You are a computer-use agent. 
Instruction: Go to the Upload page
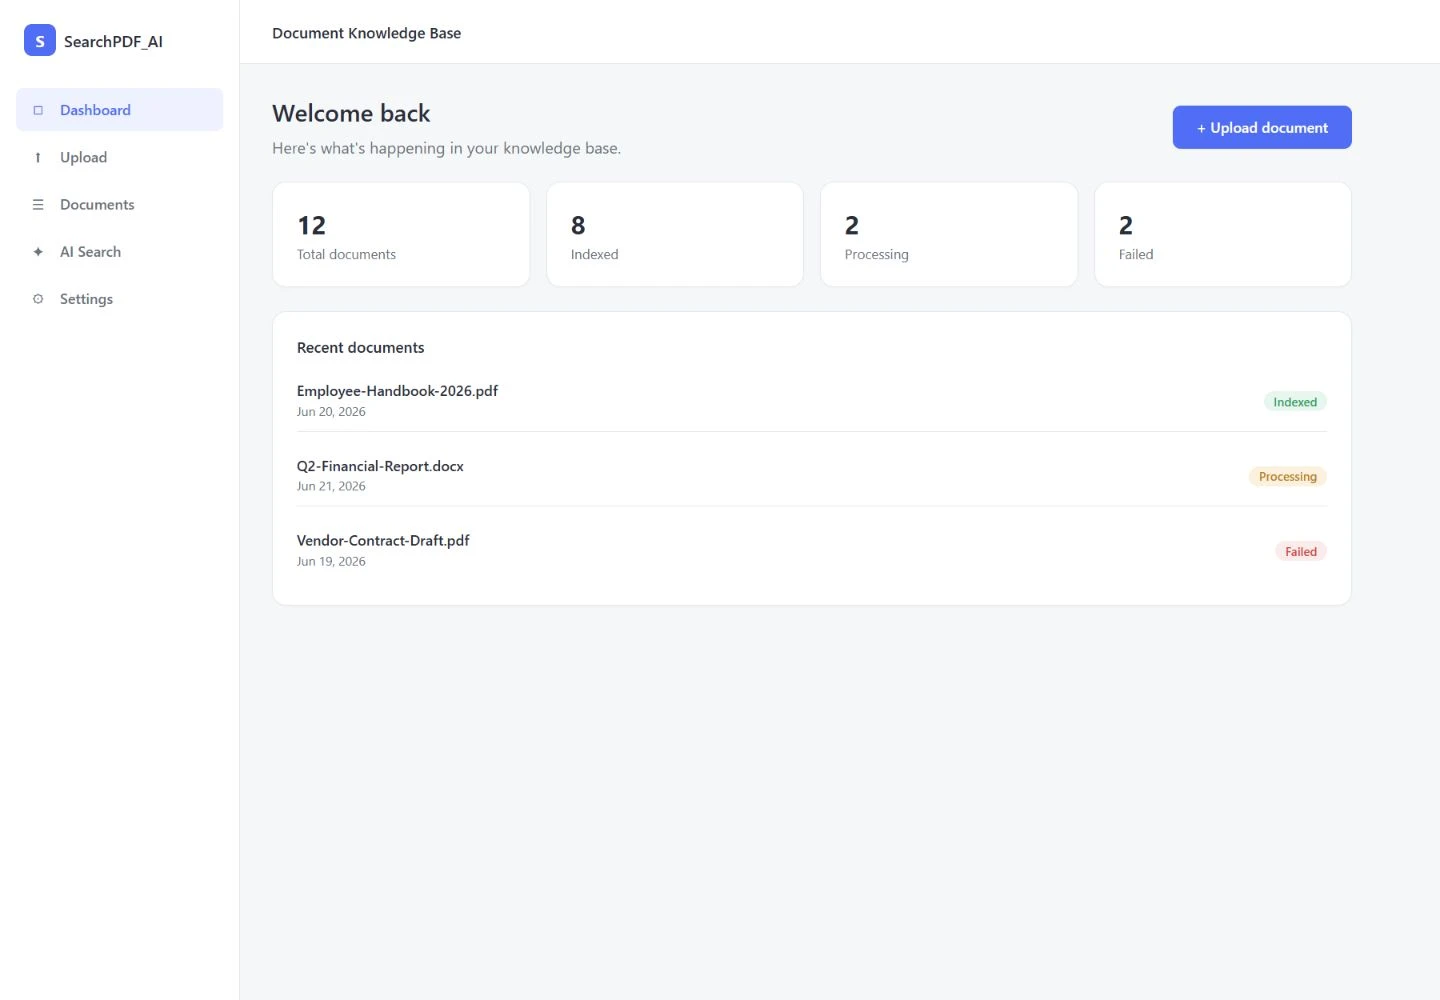coord(120,157)
